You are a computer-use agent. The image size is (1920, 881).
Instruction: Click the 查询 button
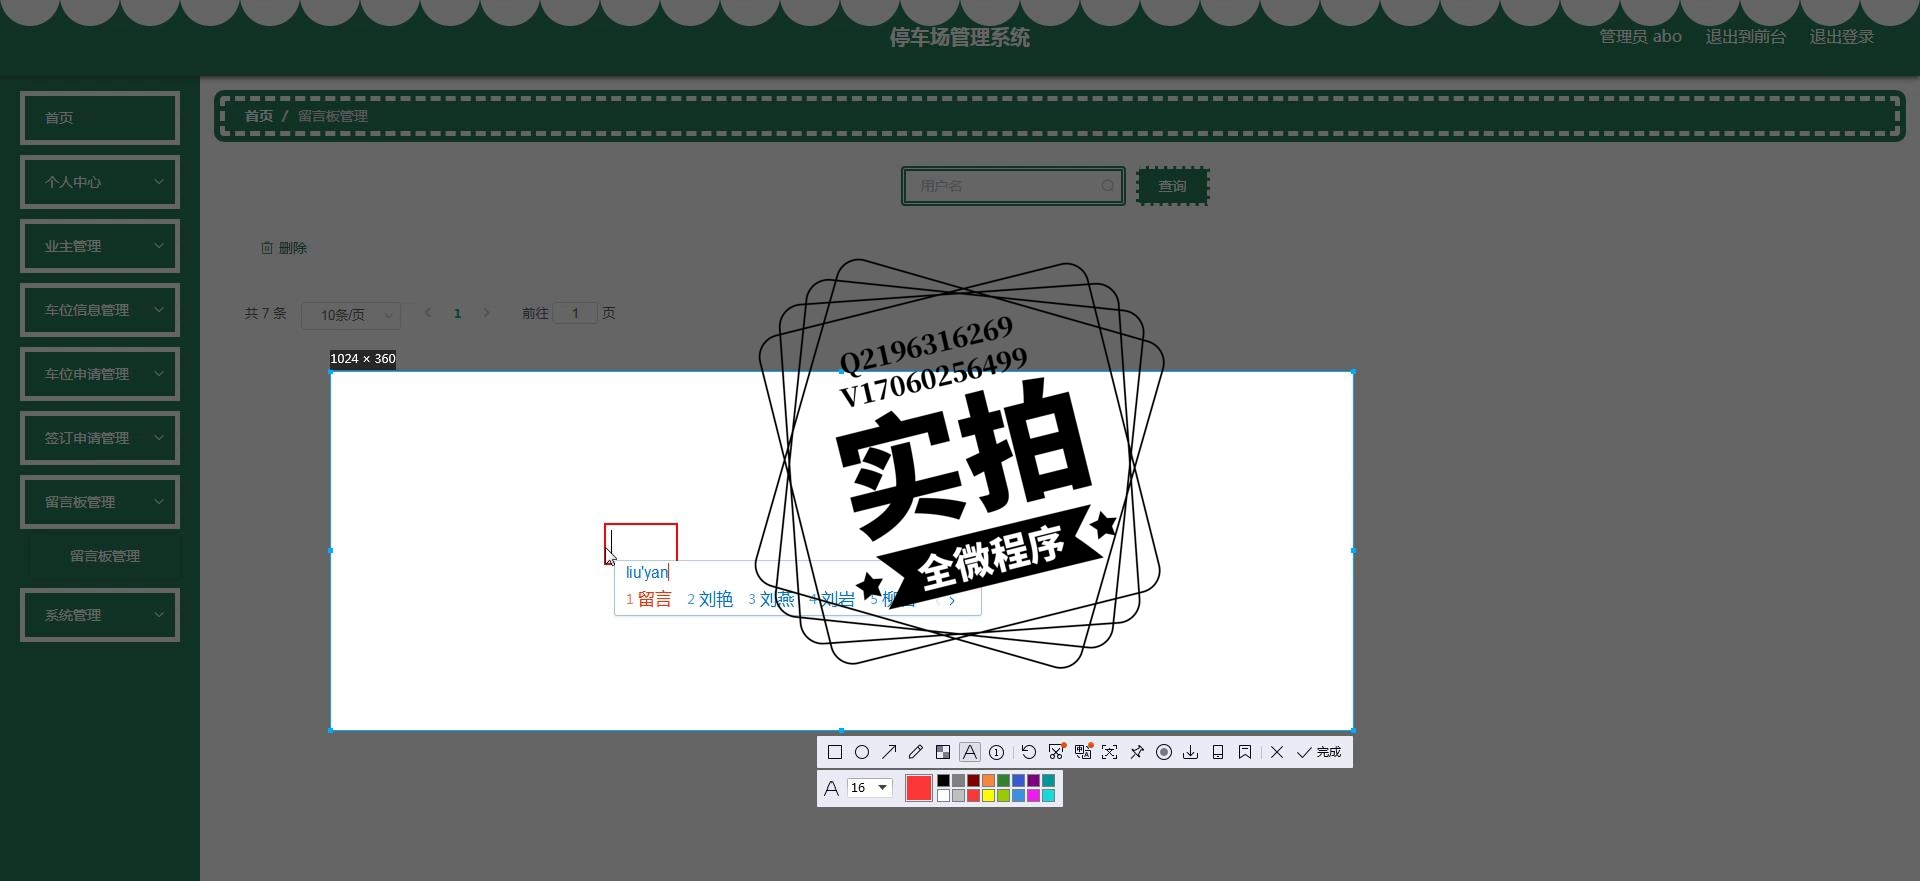(1173, 186)
